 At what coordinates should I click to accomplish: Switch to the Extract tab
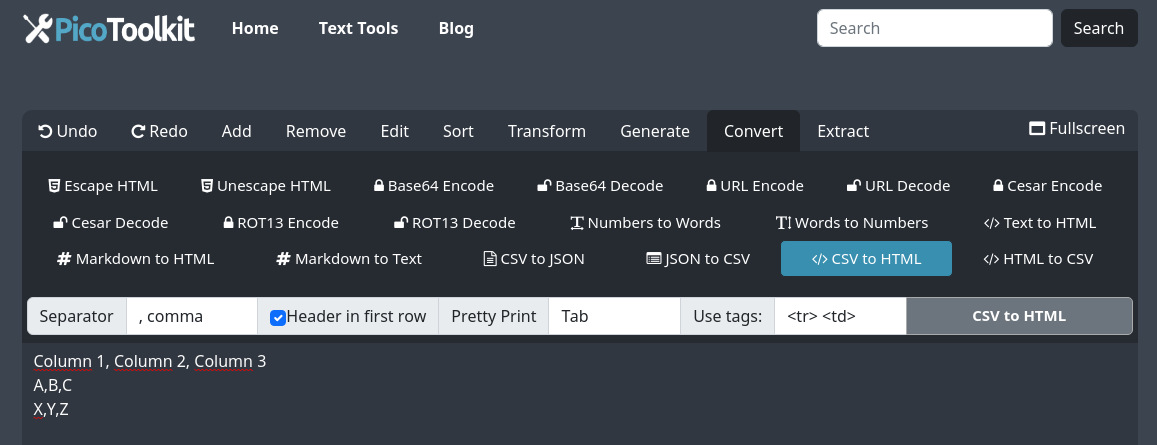[x=843, y=131]
